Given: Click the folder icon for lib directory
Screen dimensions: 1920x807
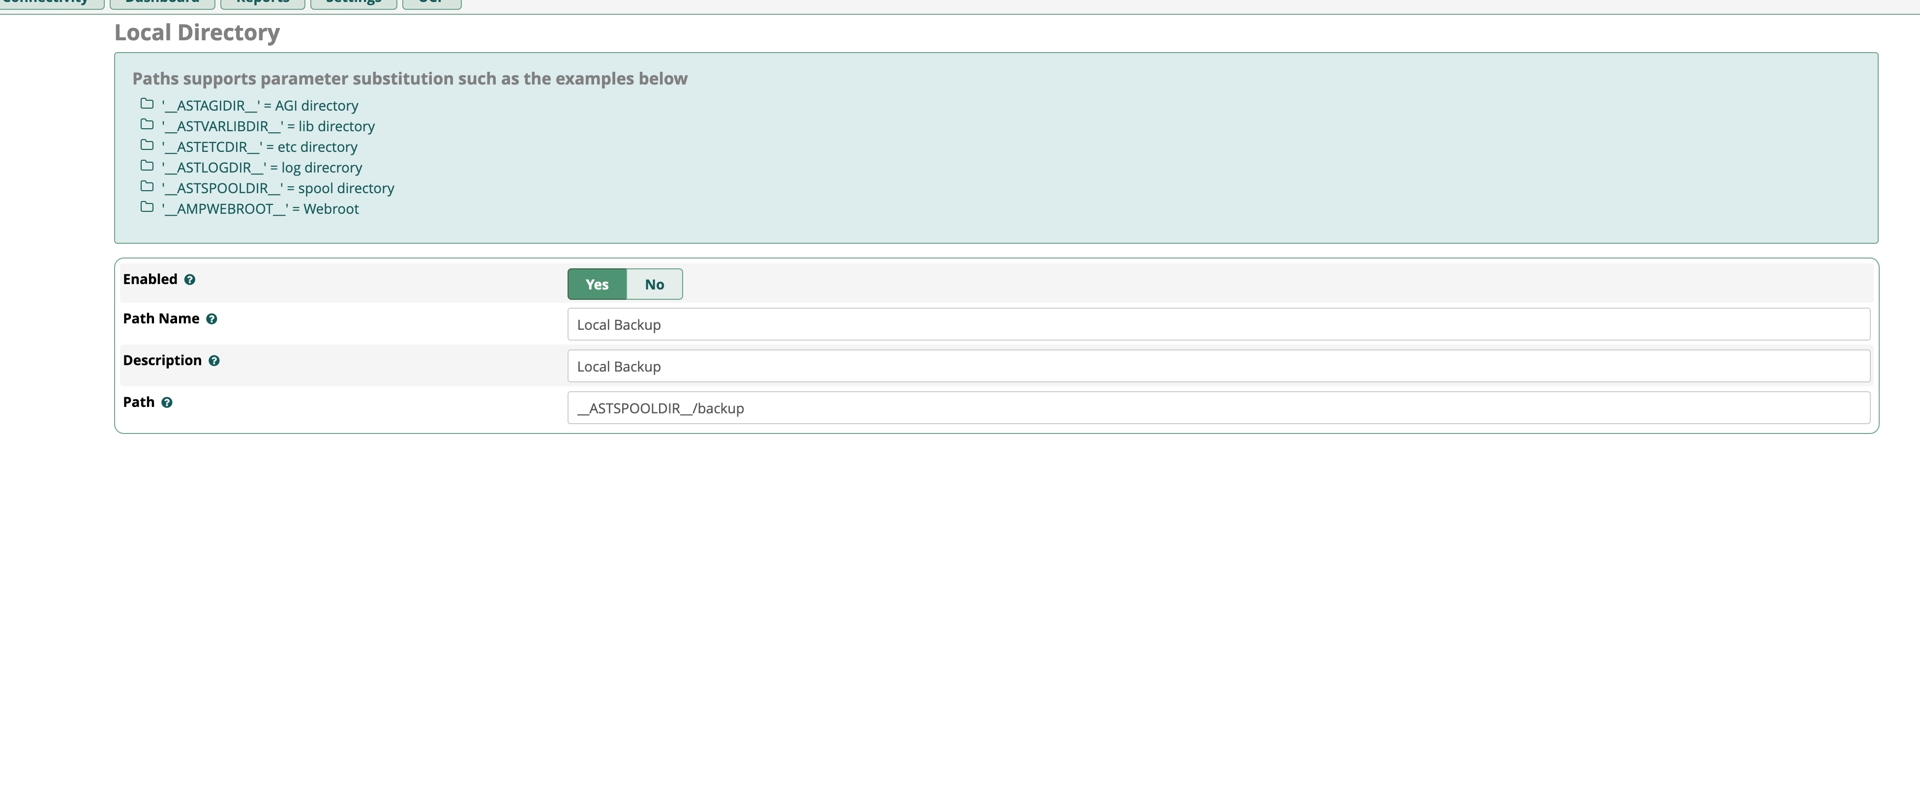Looking at the screenshot, I should pos(147,125).
